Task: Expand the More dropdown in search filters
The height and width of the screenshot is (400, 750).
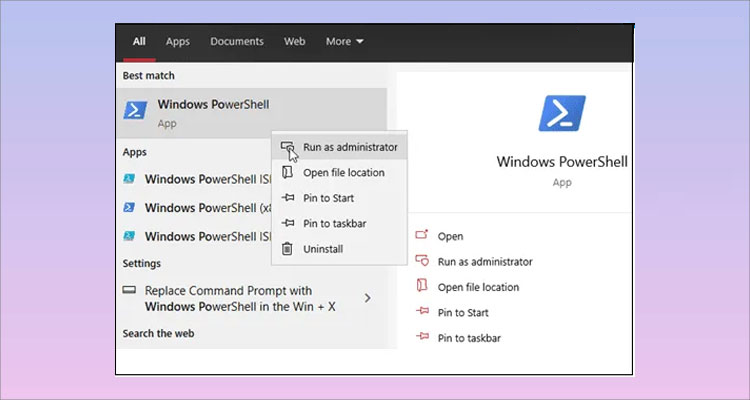Action: pos(344,42)
